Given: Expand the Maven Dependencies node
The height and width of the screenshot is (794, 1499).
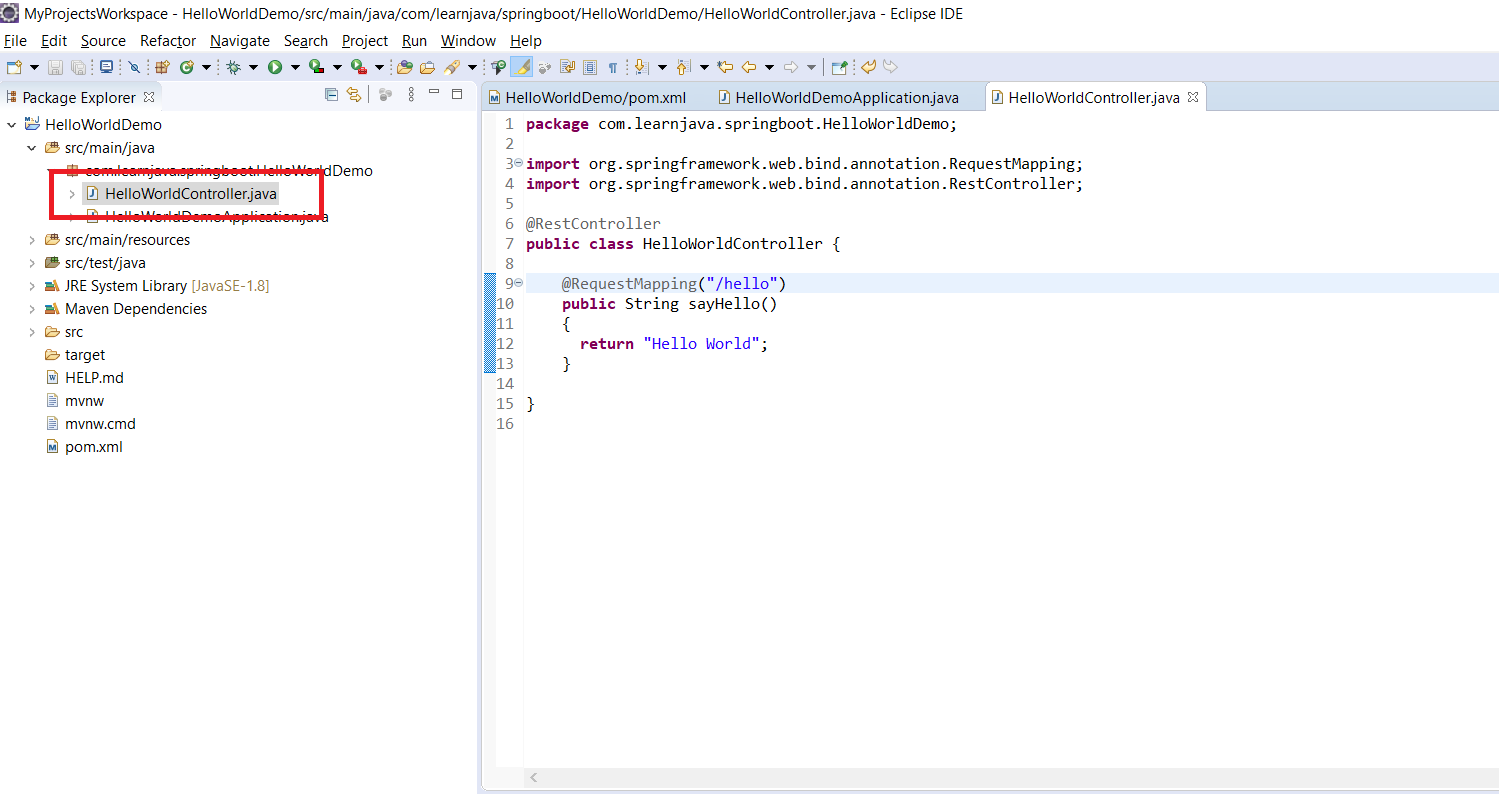Looking at the screenshot, I should [32, 309].
